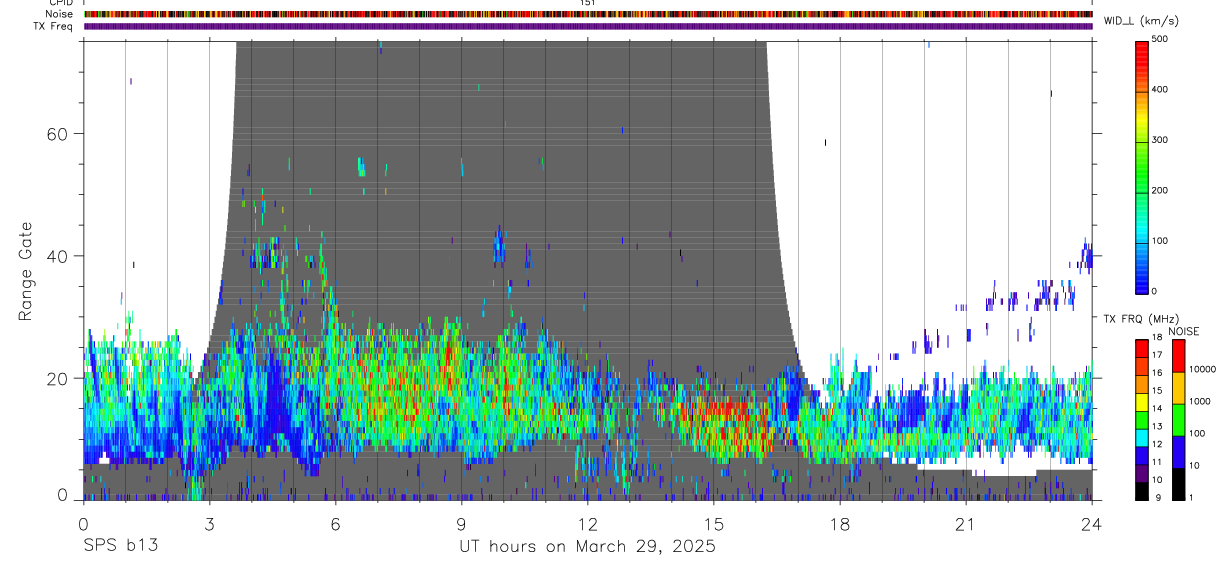
Task: Select the x-axis hour label 18
Action: [840, 524]
